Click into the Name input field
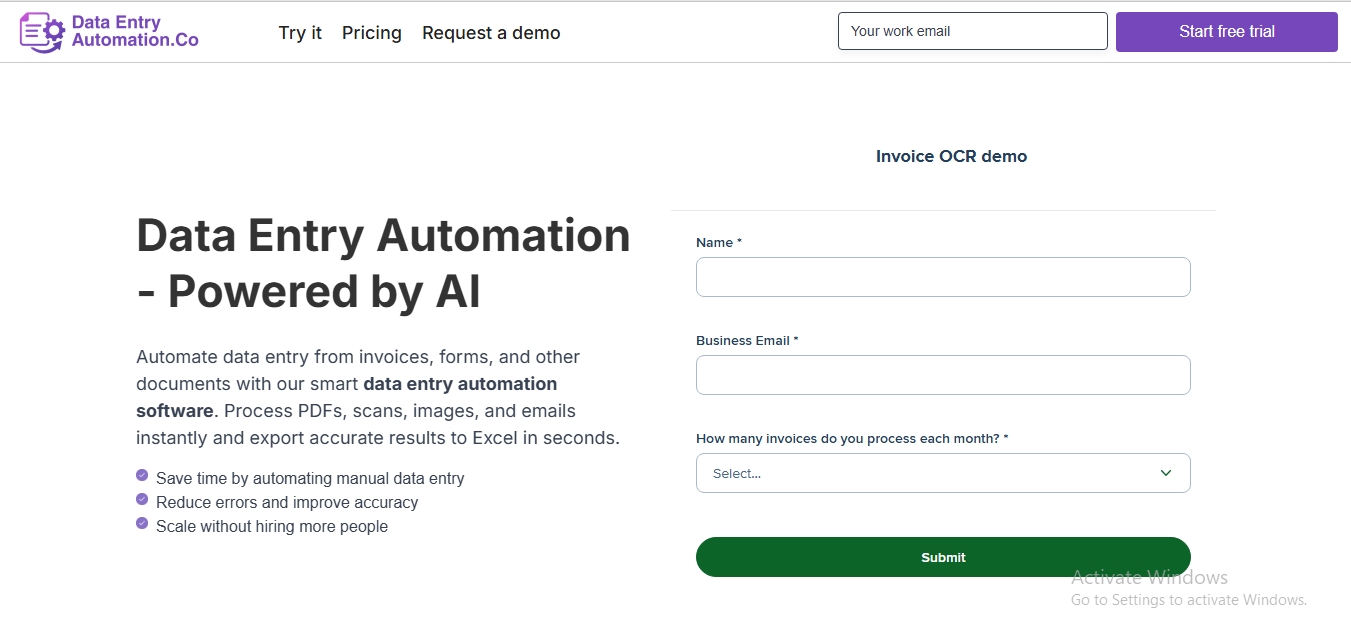 pos(943,277)
